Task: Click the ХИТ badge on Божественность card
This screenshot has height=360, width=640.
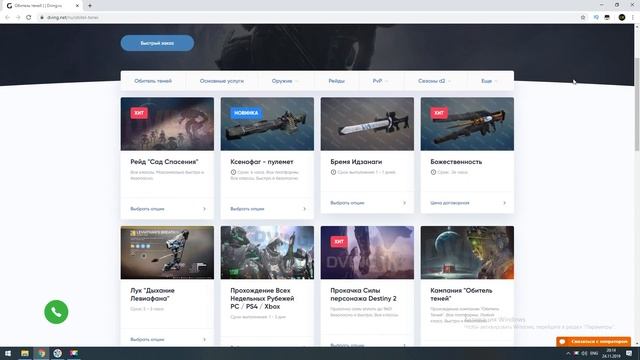Action: pyautogui.click(x=439, y=113)
